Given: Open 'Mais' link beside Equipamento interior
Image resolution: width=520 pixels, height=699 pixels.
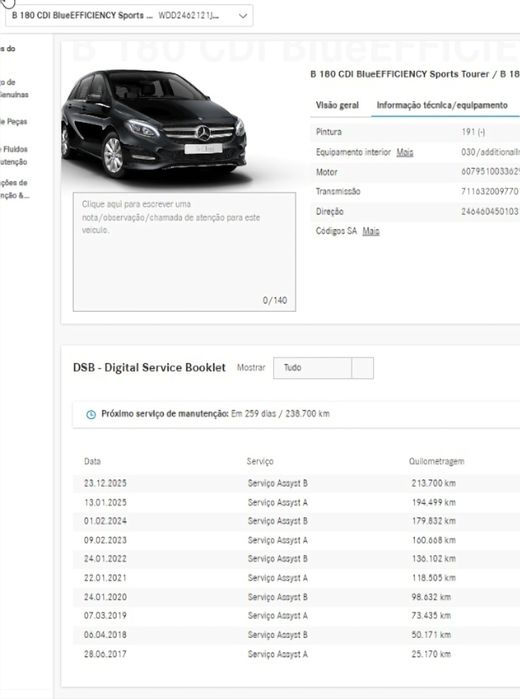Looking at the screenshot, I should [405, 152].
